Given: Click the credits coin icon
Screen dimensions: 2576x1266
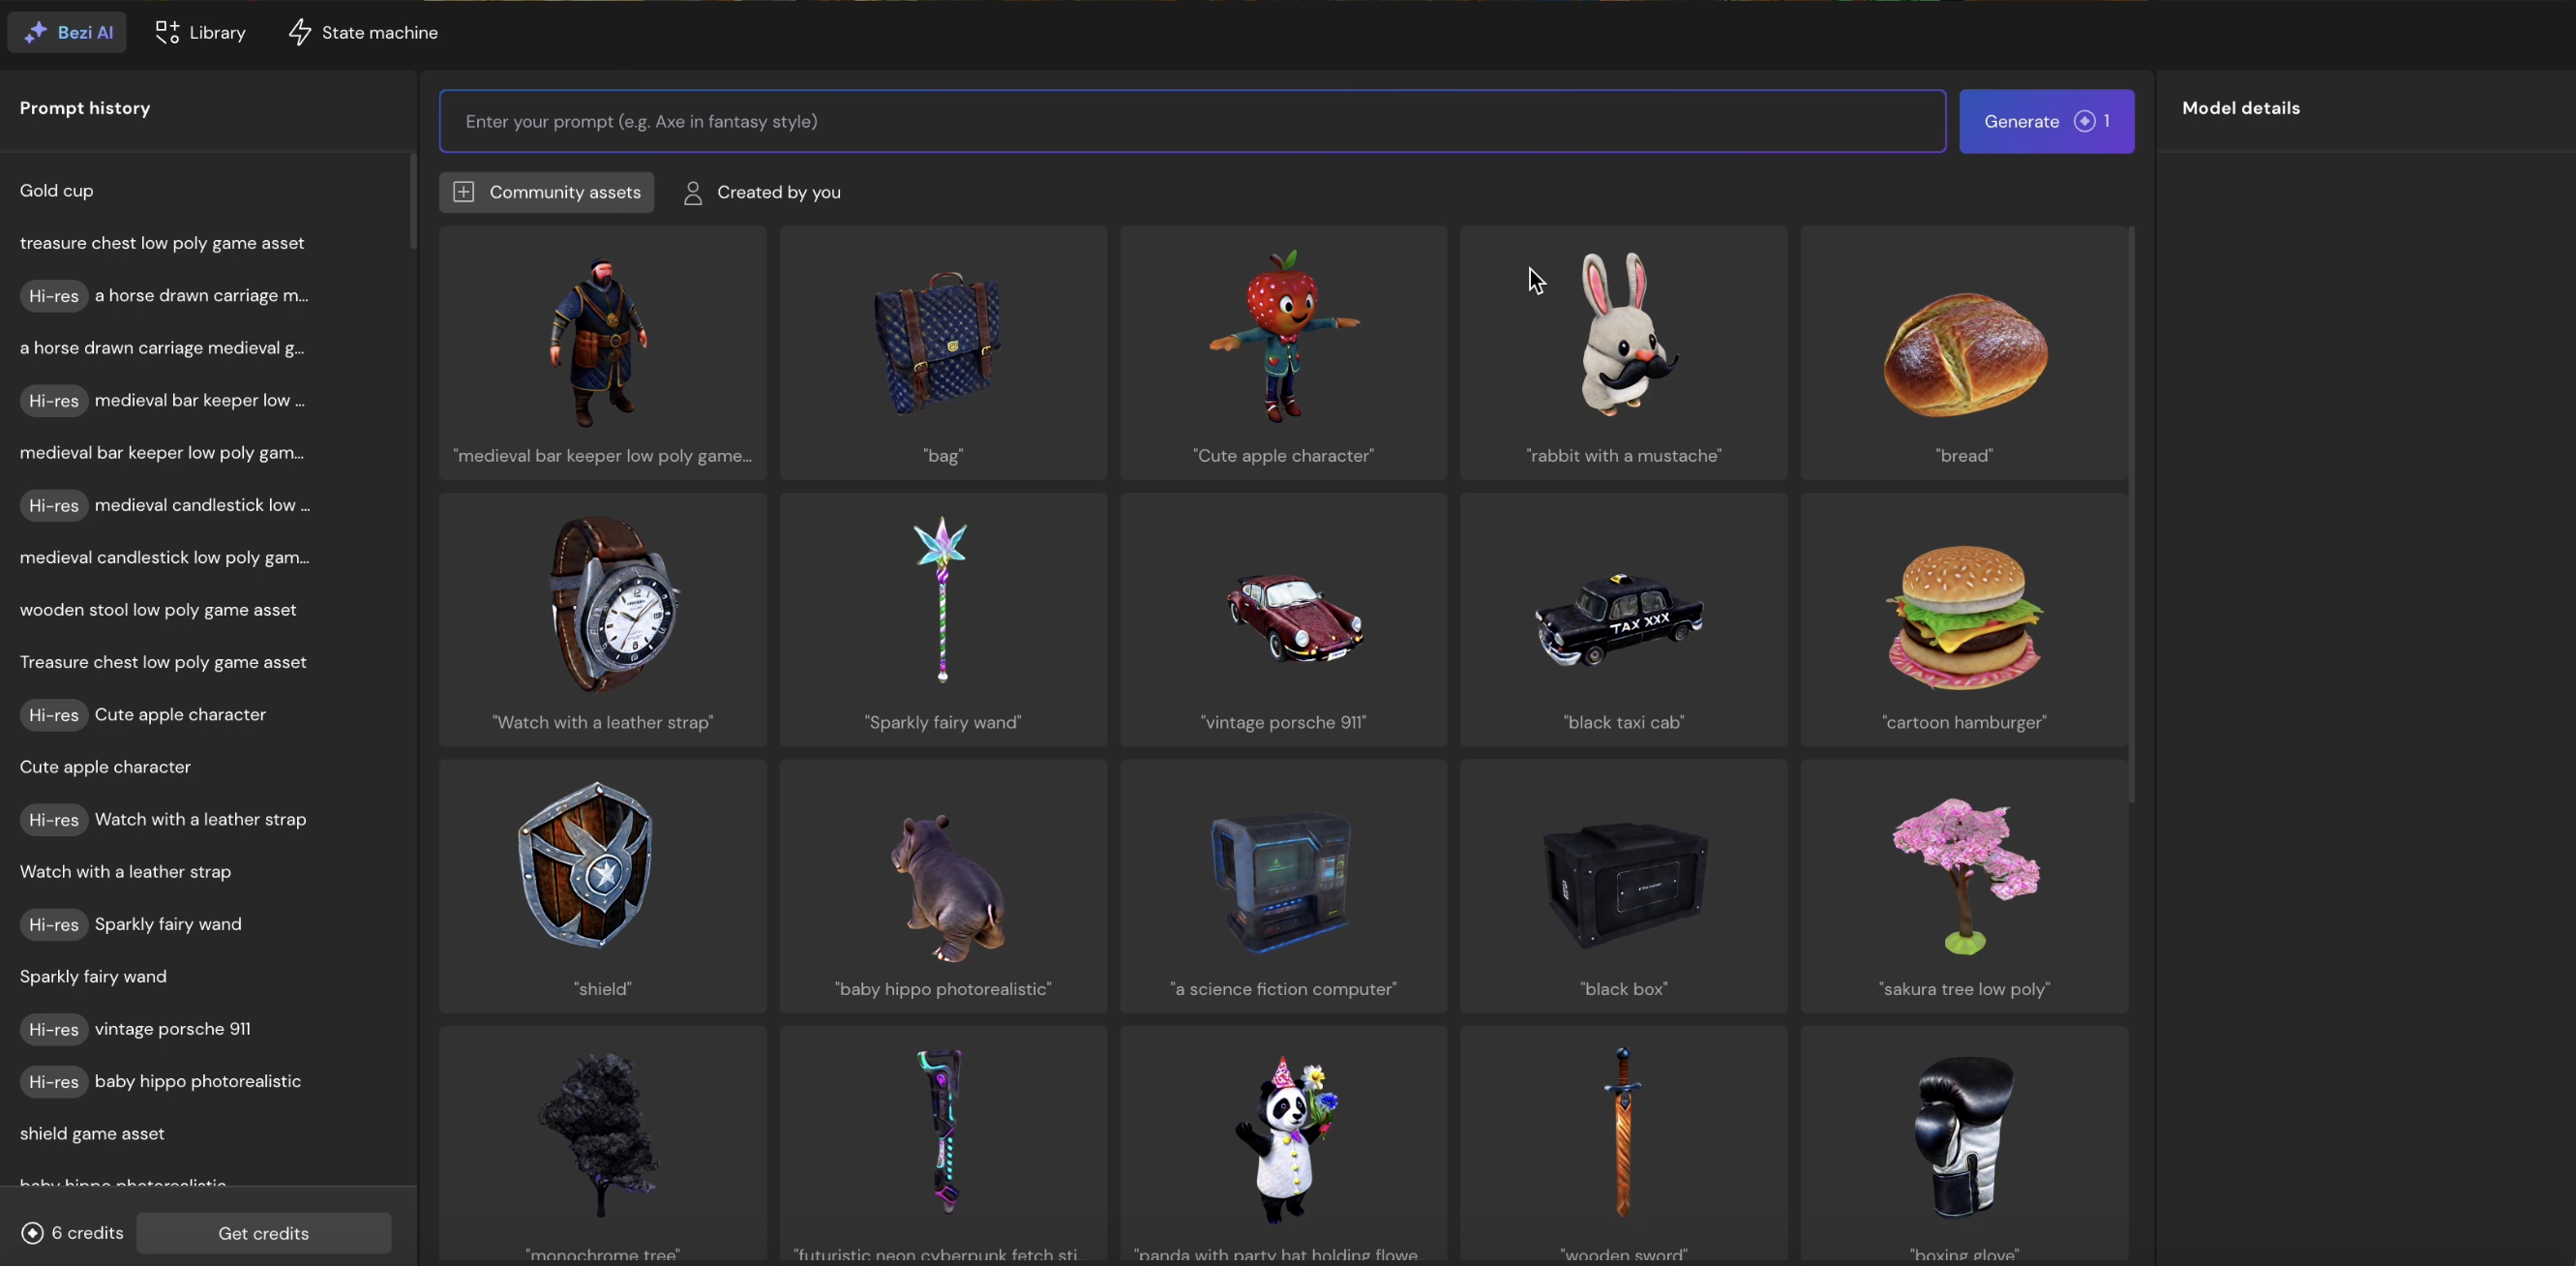Looking at the screenshot, I should (x=32, y=1233).
